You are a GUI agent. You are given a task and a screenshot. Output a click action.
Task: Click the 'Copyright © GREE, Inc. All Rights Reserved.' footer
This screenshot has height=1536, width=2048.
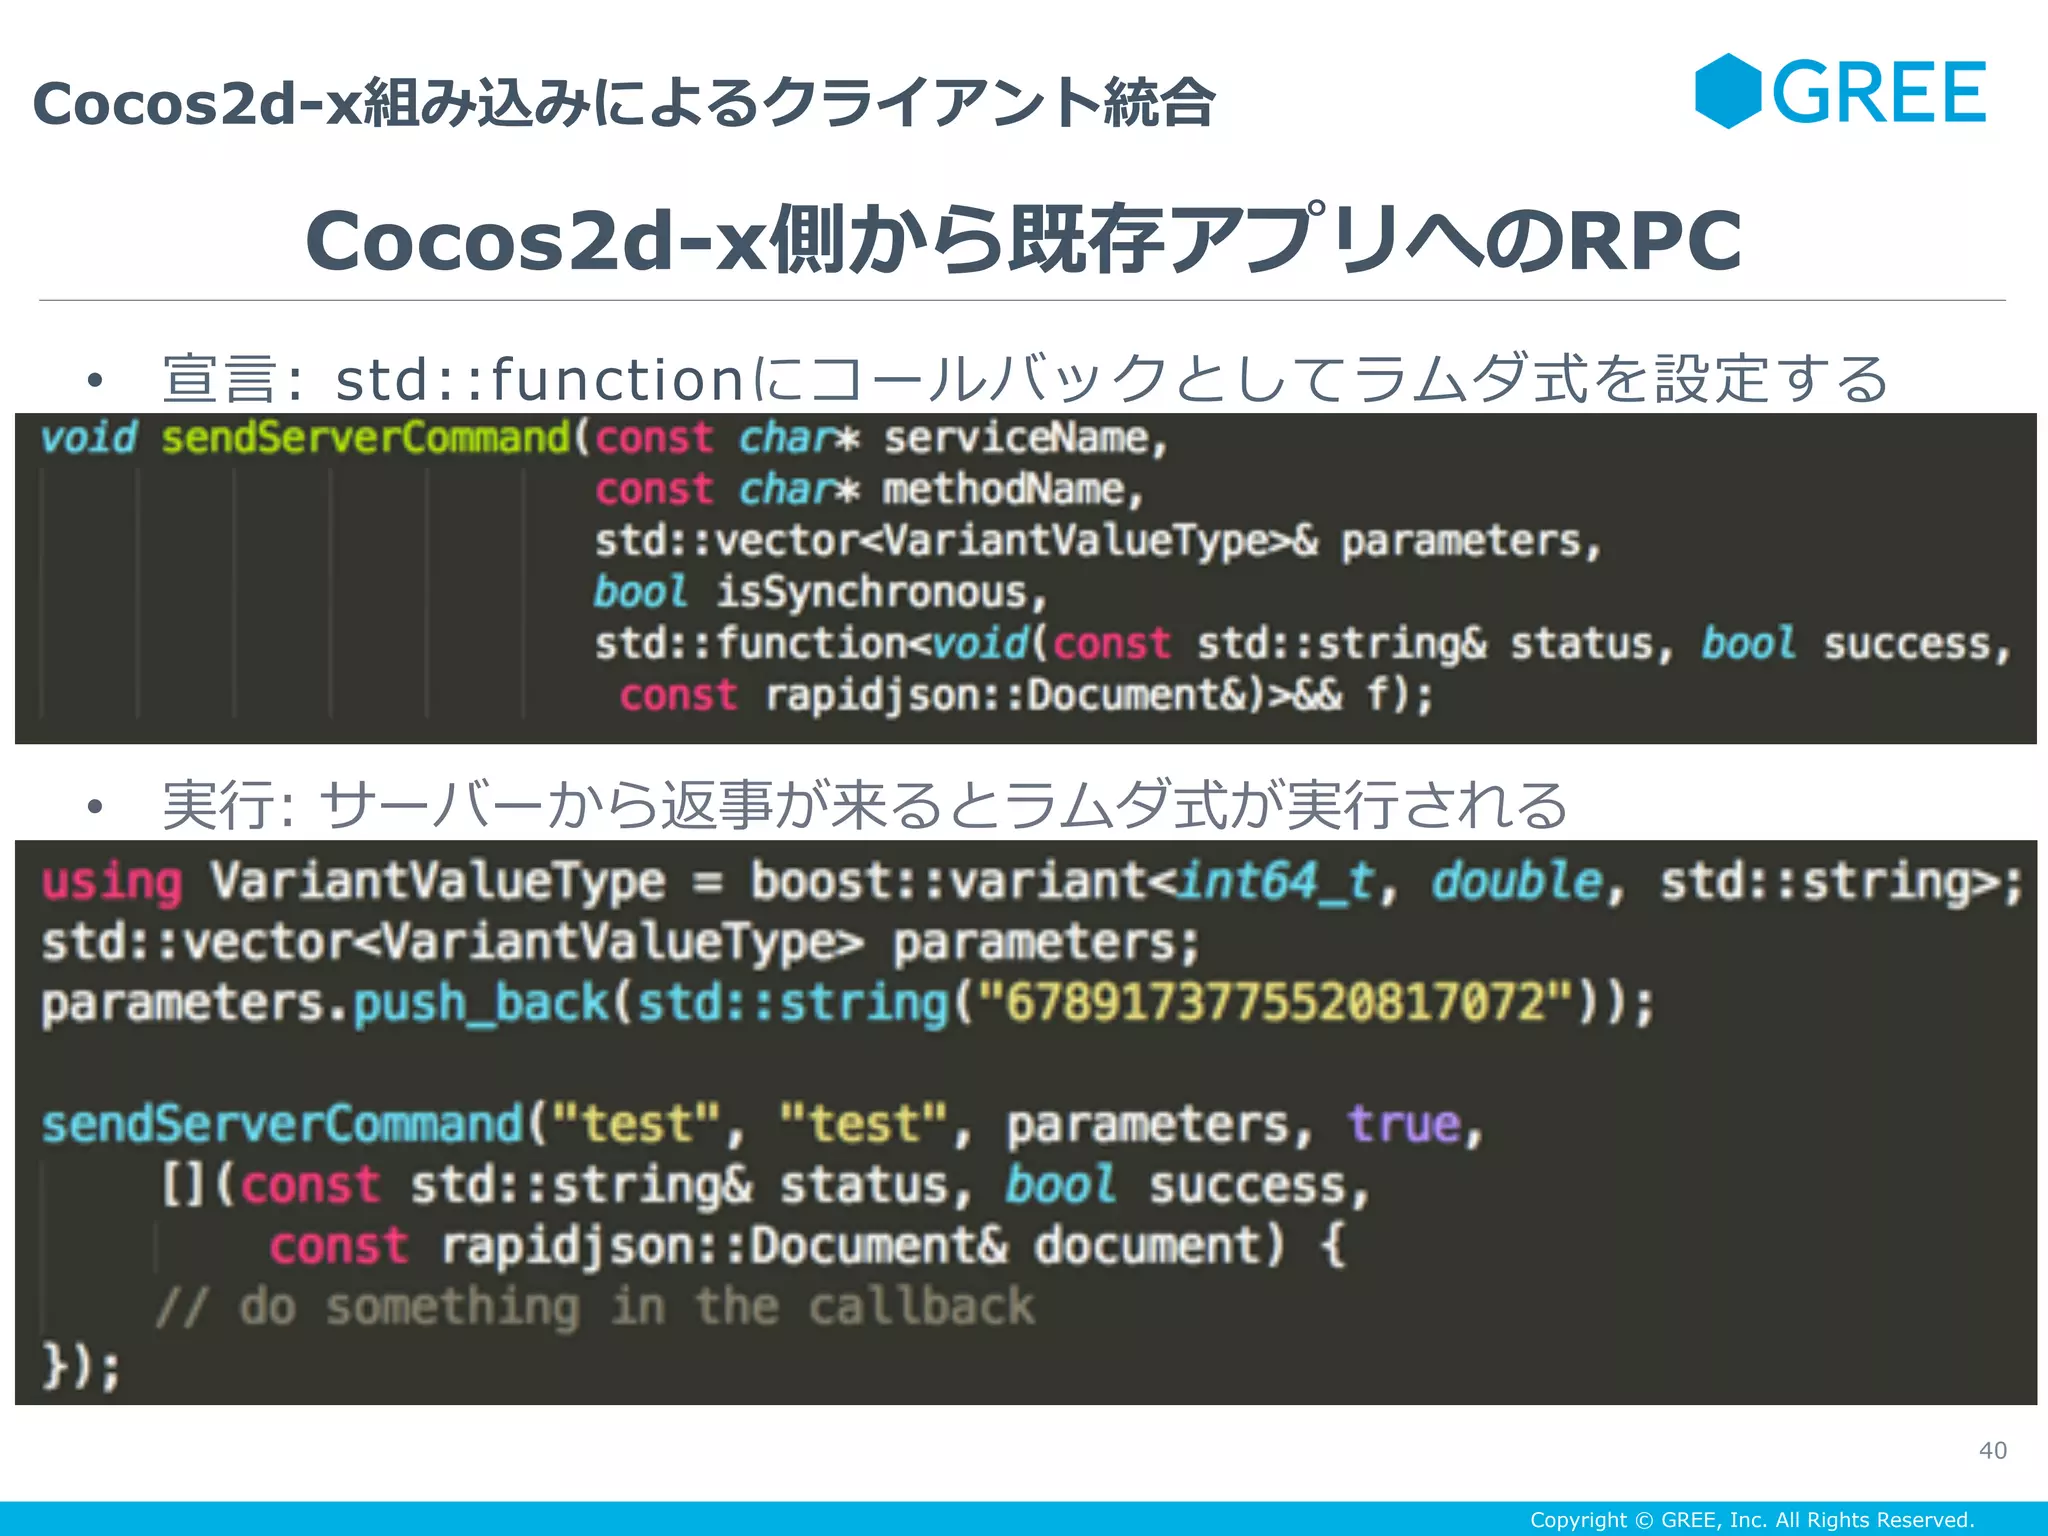pos(1752,1520)
